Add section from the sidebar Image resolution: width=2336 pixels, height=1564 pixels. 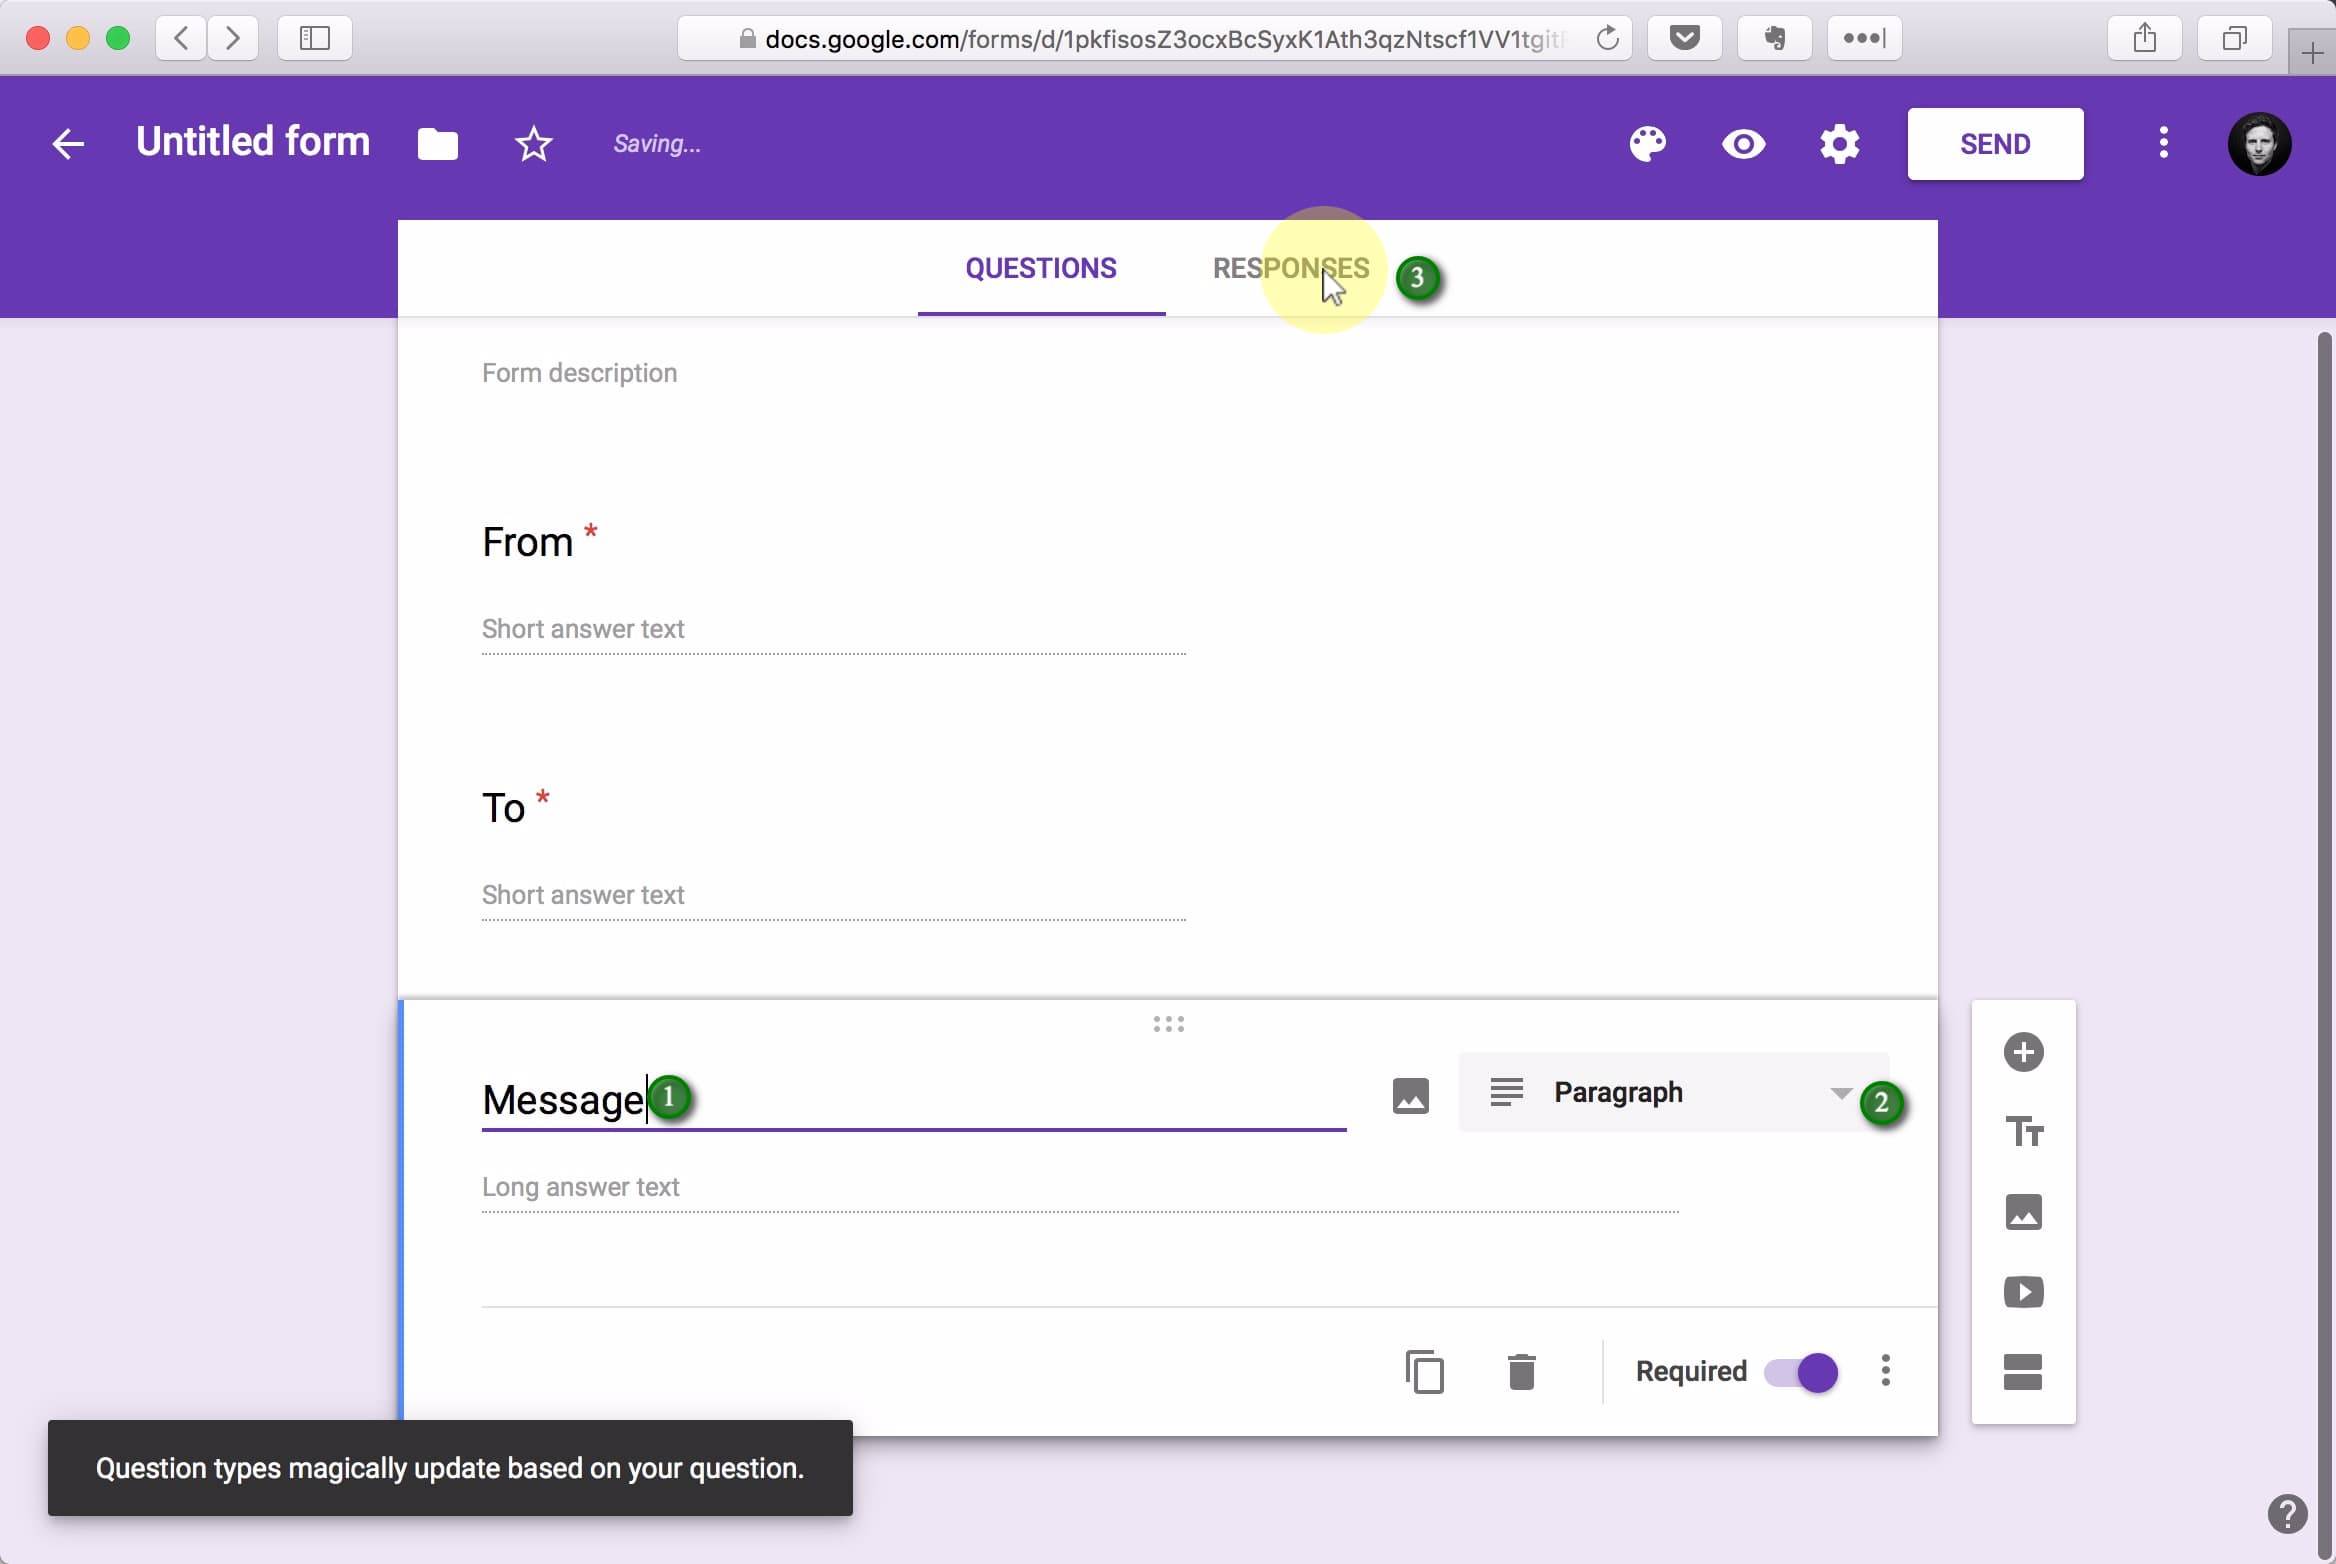(2024, 1372)
